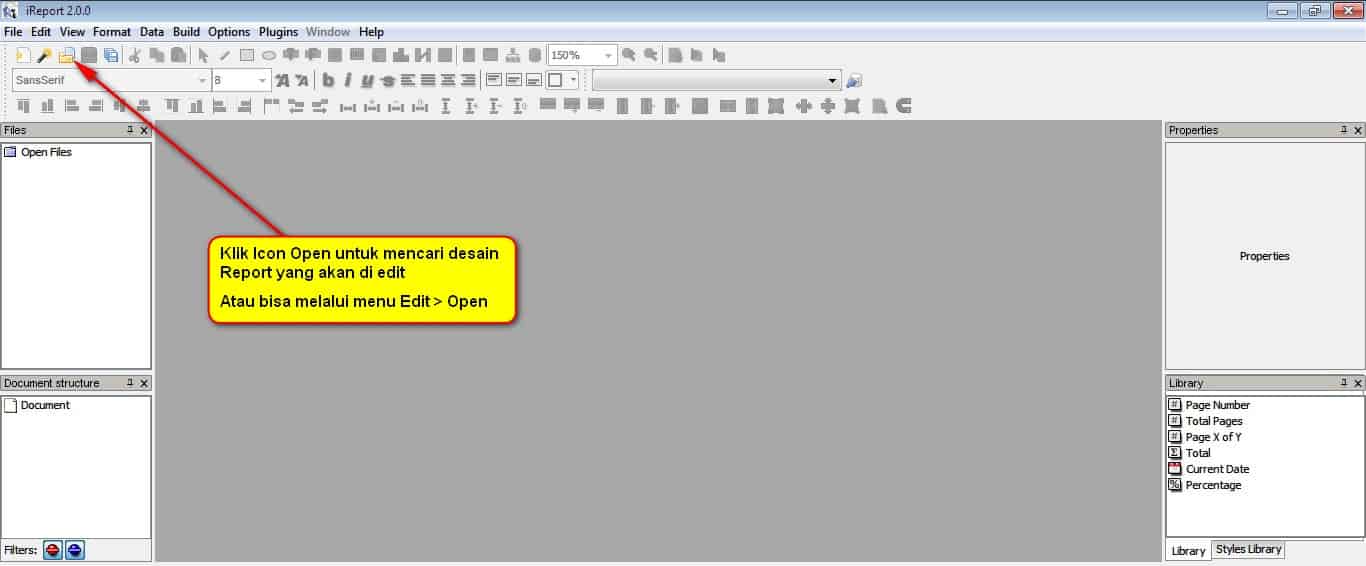Expand the font size dropdown
The width and height of the screenshot is (1366, 566).
(263, 81)
